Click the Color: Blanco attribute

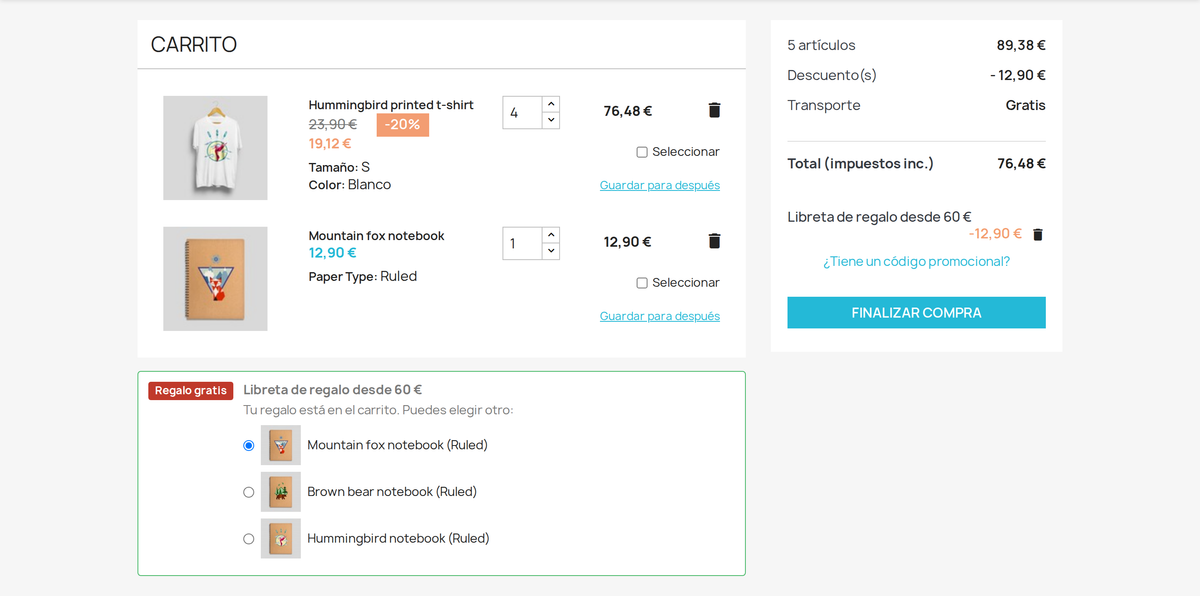click(350, 185)
